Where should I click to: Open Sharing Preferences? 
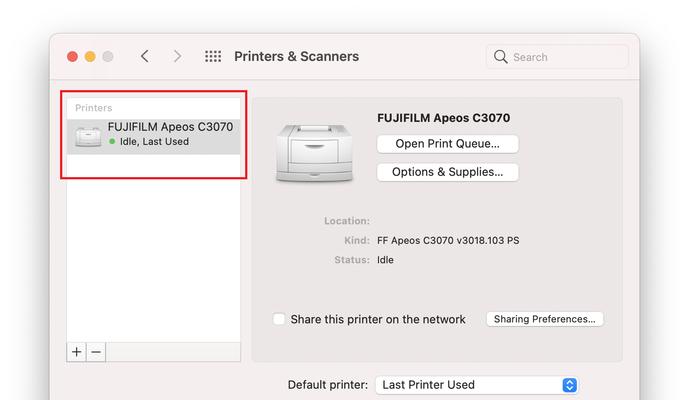pos(545,319)
